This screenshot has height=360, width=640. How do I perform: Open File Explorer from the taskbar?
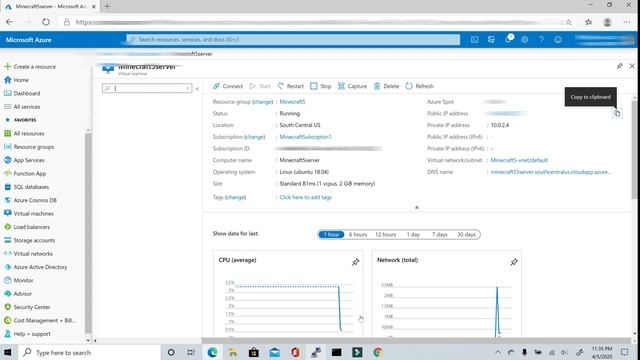pyautogui.click(x=233, y=352)
